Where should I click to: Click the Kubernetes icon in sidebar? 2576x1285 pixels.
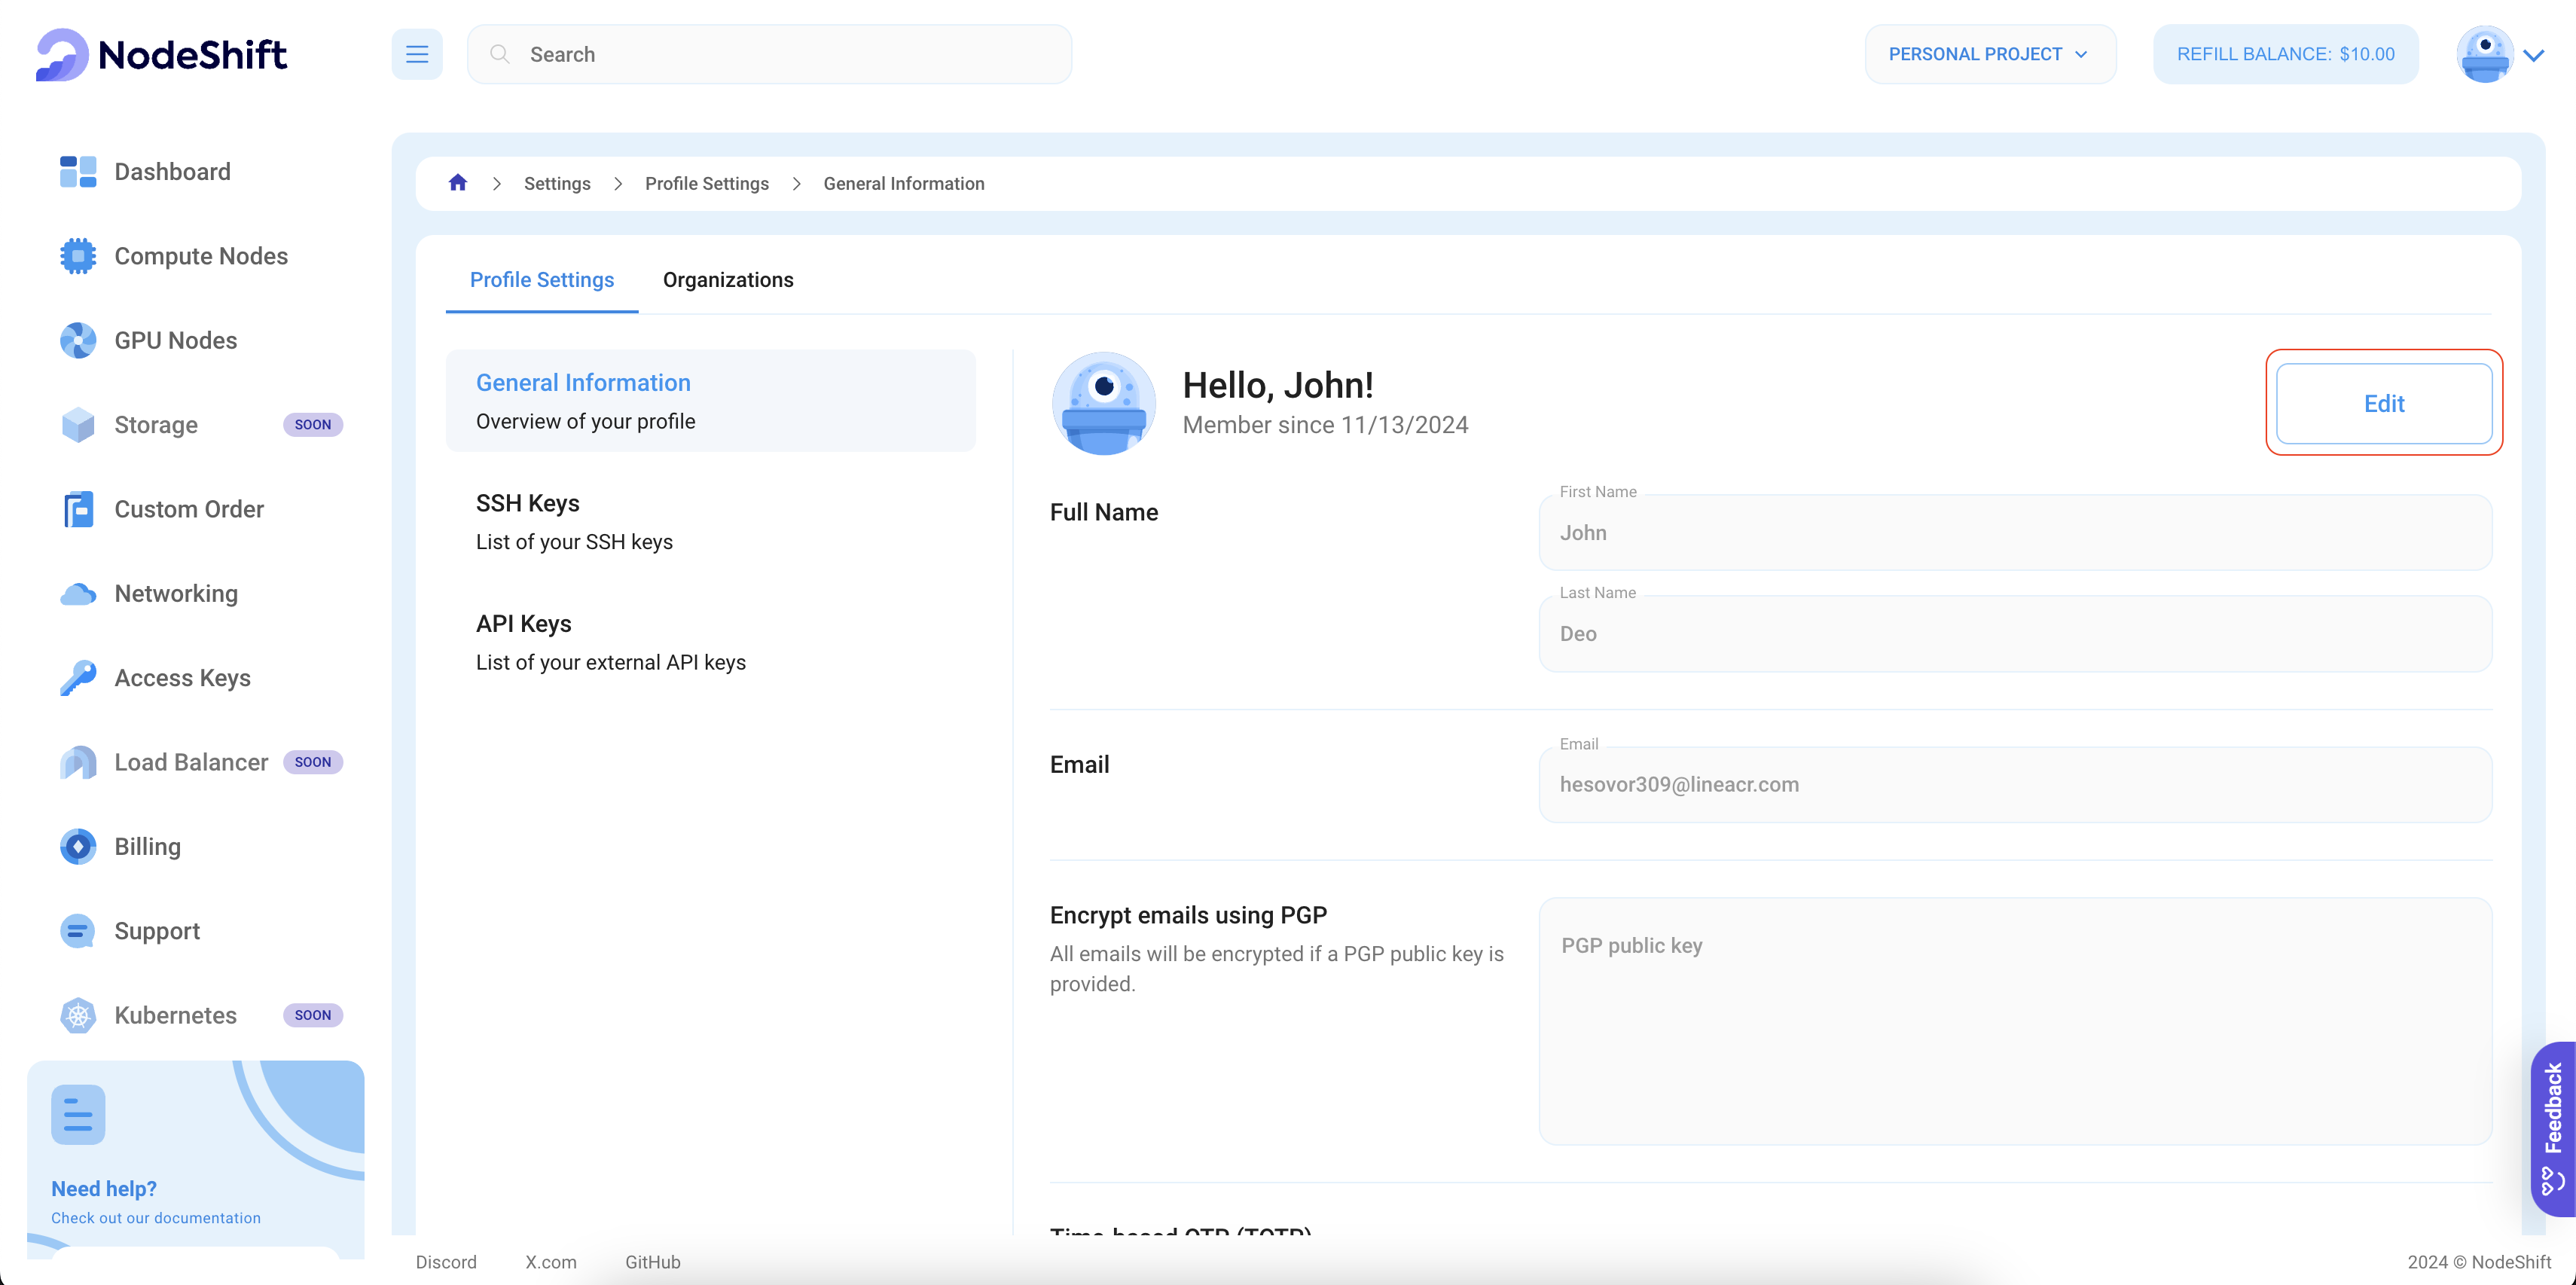click(78, 1015)
